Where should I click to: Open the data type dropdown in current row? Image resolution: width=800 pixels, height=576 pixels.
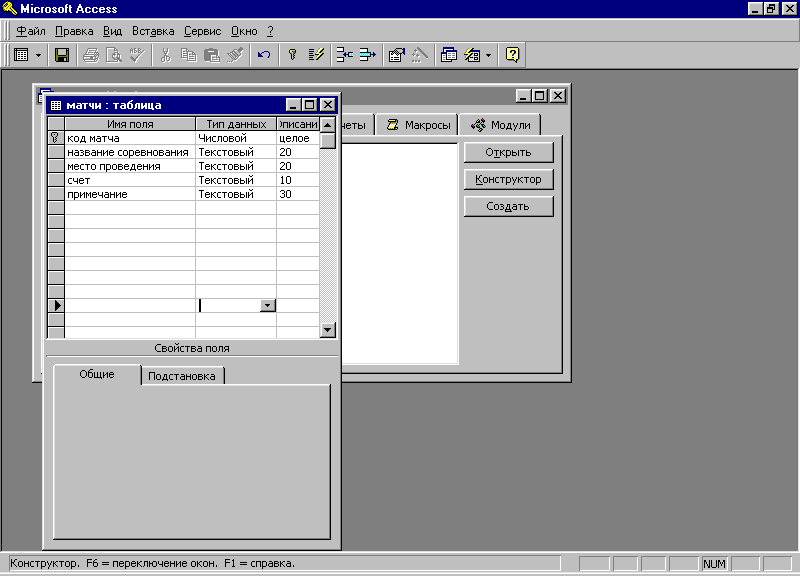click(267, 305)
